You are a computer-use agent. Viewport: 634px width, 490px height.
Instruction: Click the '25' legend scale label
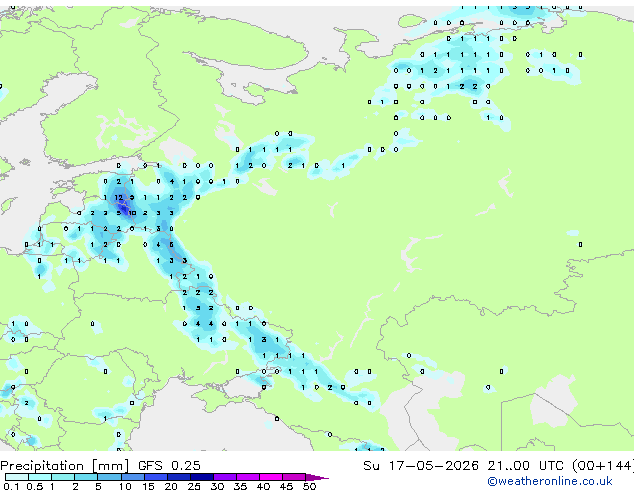coord(194,486)
